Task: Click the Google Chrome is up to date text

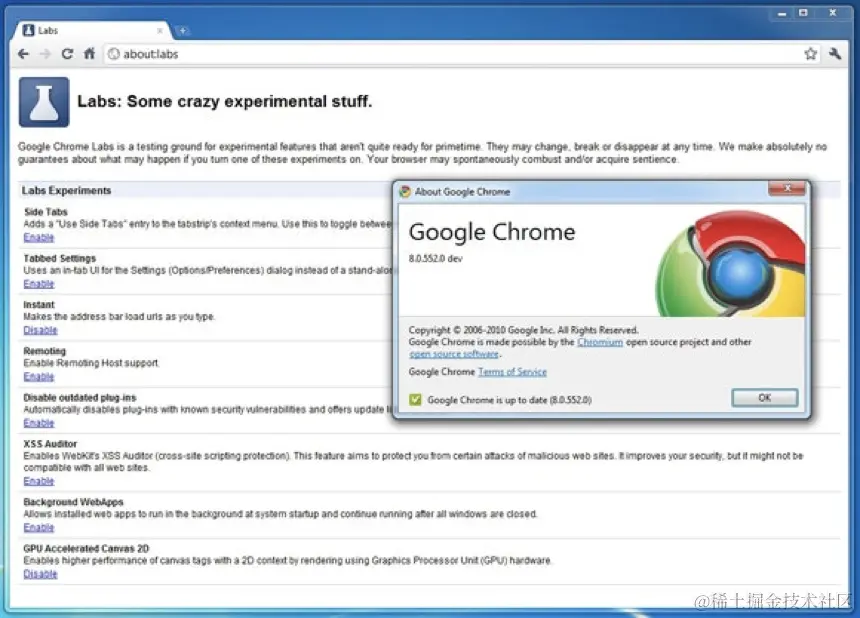Action: pos(510,400)
